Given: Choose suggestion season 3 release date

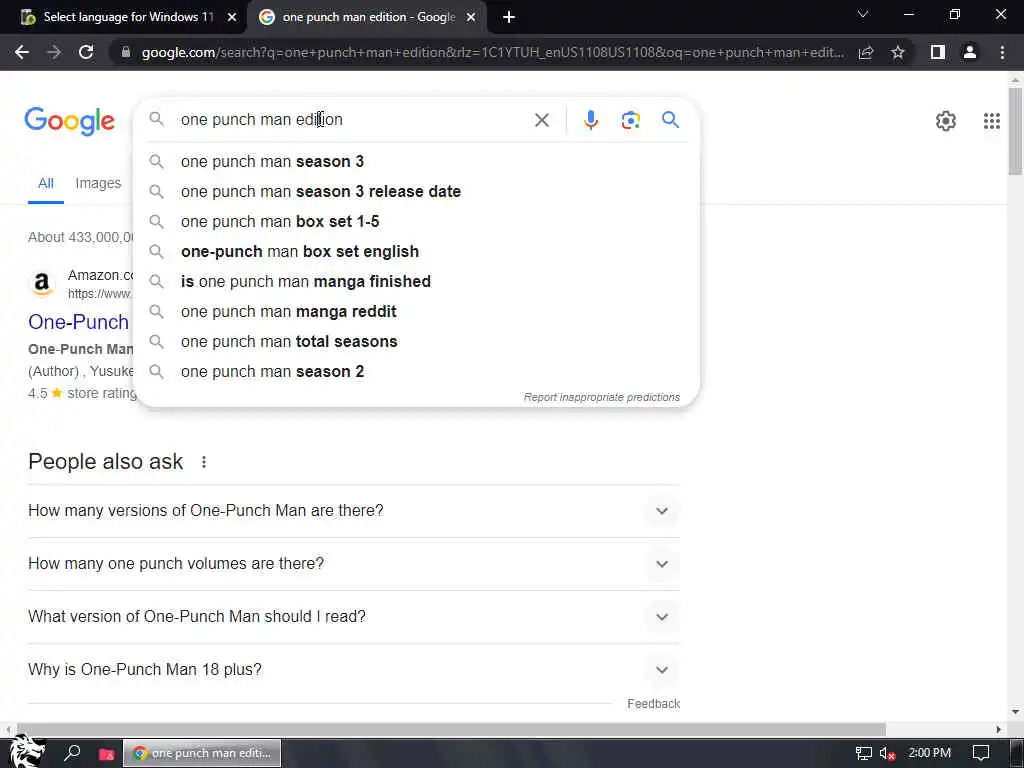Looking at the screenshot, I should [x=416, y=191].
